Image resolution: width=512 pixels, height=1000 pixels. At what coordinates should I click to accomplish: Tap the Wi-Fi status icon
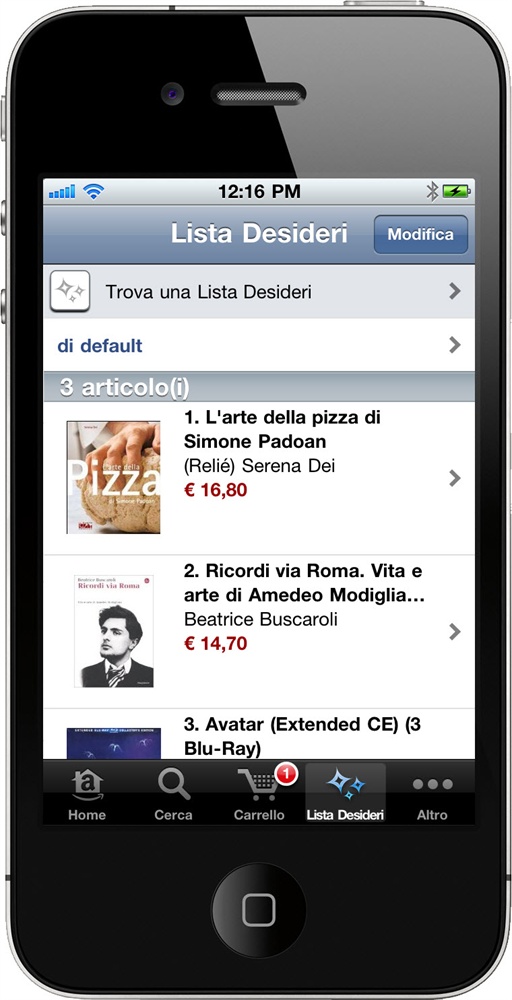[x=94, y=191]
